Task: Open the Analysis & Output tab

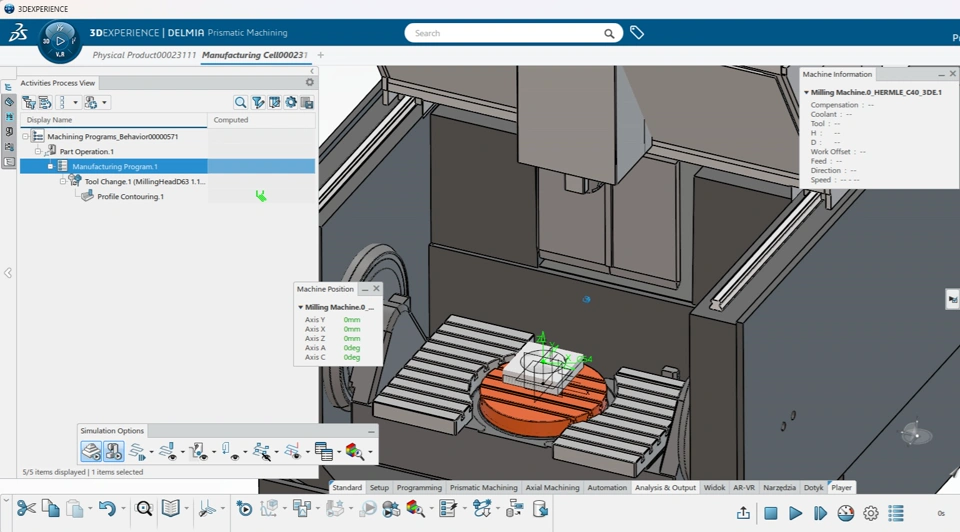Action: tap(665, 488)
